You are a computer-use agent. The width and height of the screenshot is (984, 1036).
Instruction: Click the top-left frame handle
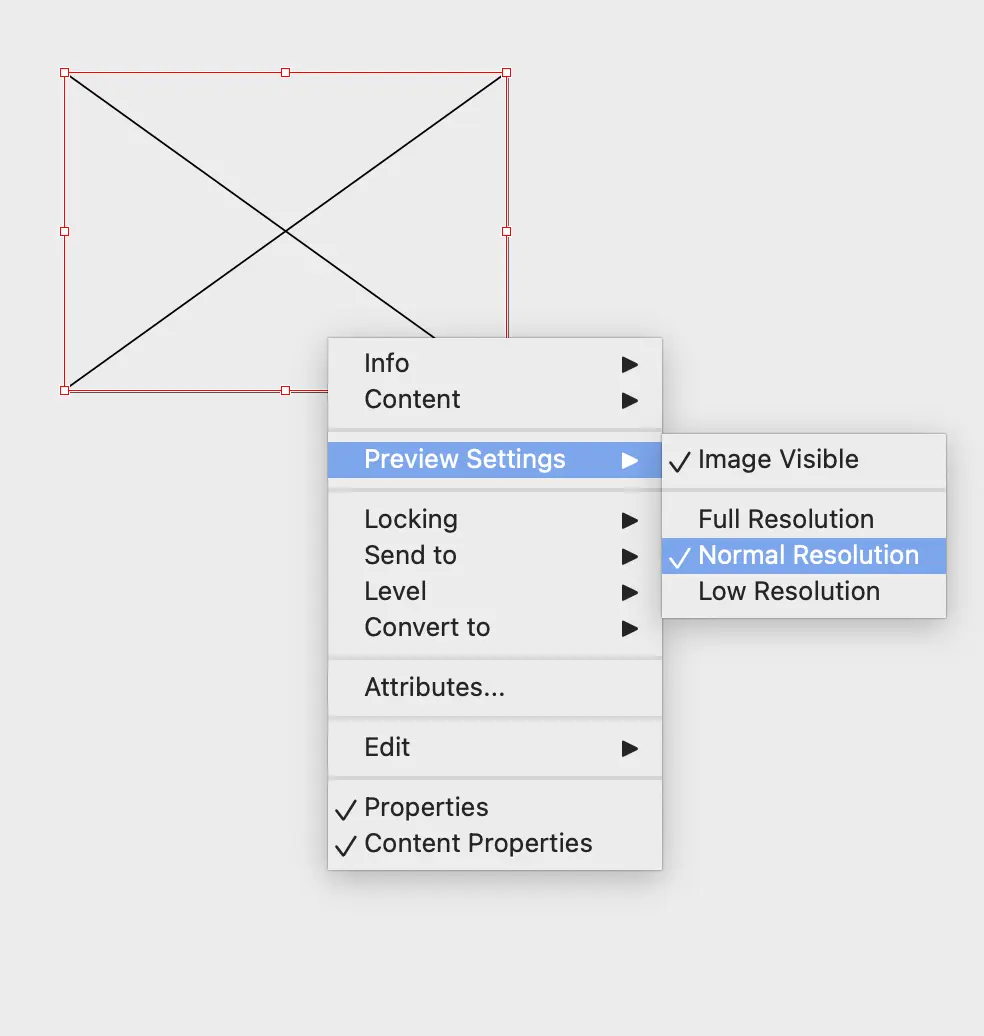[65, 73]
